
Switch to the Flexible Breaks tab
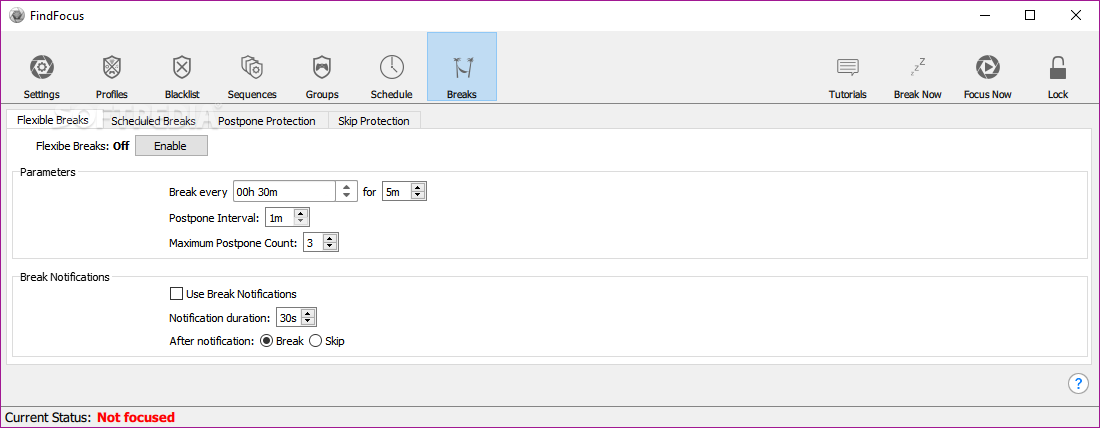(x=53, y=120)
